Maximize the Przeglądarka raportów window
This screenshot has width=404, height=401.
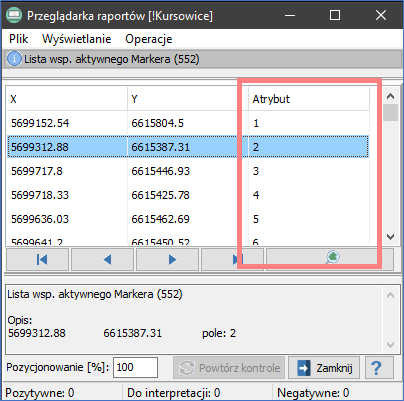335,15
